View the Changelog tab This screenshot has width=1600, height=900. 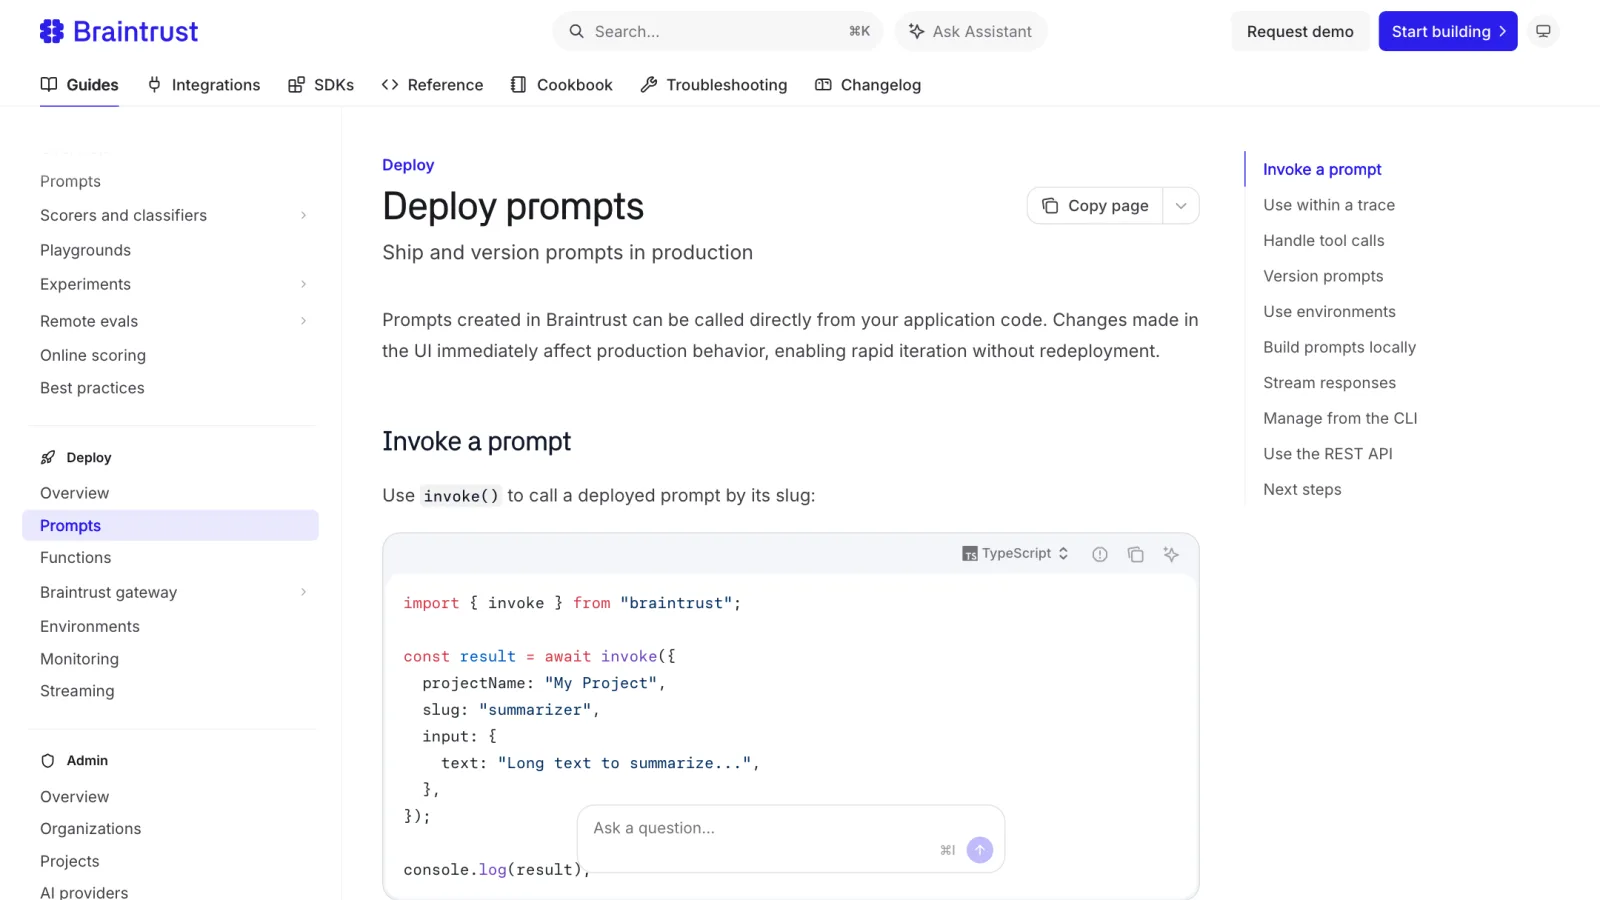pos(868,85)
